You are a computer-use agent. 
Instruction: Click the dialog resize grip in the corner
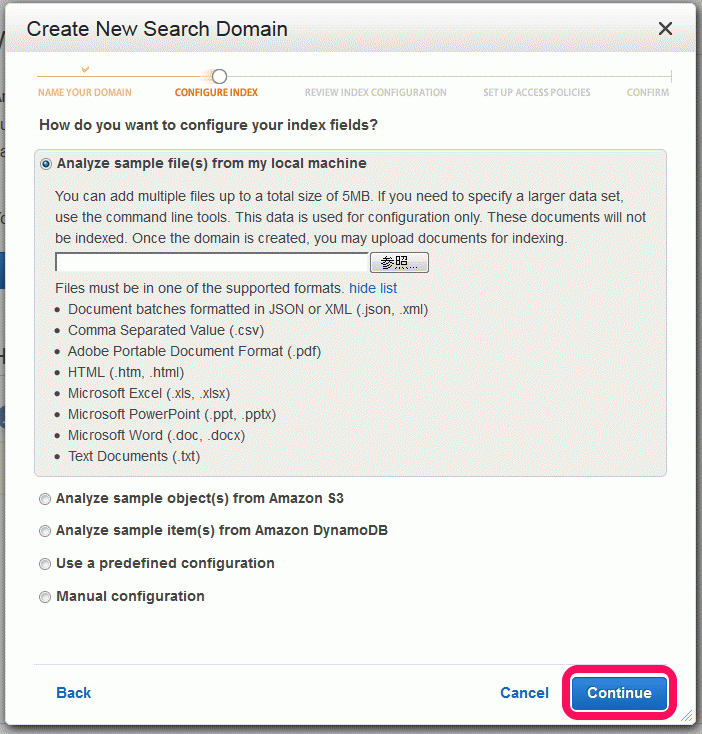tap(686, 715)
